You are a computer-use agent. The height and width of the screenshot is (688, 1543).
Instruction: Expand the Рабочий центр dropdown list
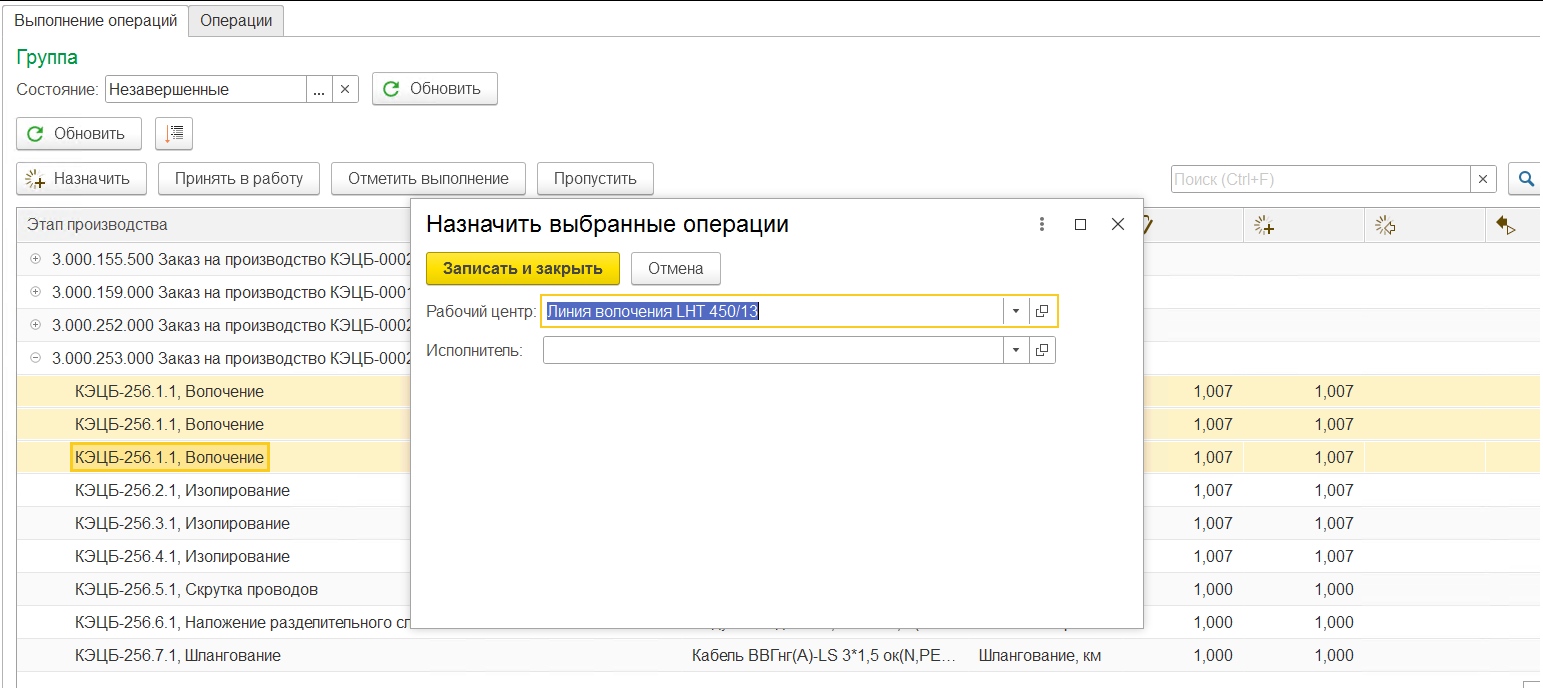pyautogui.click(x=1016, y=311)
